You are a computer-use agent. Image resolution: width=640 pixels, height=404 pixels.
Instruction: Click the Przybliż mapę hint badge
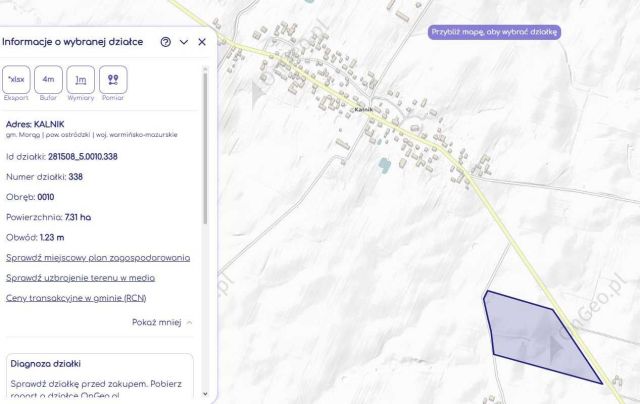coord(494,32)
